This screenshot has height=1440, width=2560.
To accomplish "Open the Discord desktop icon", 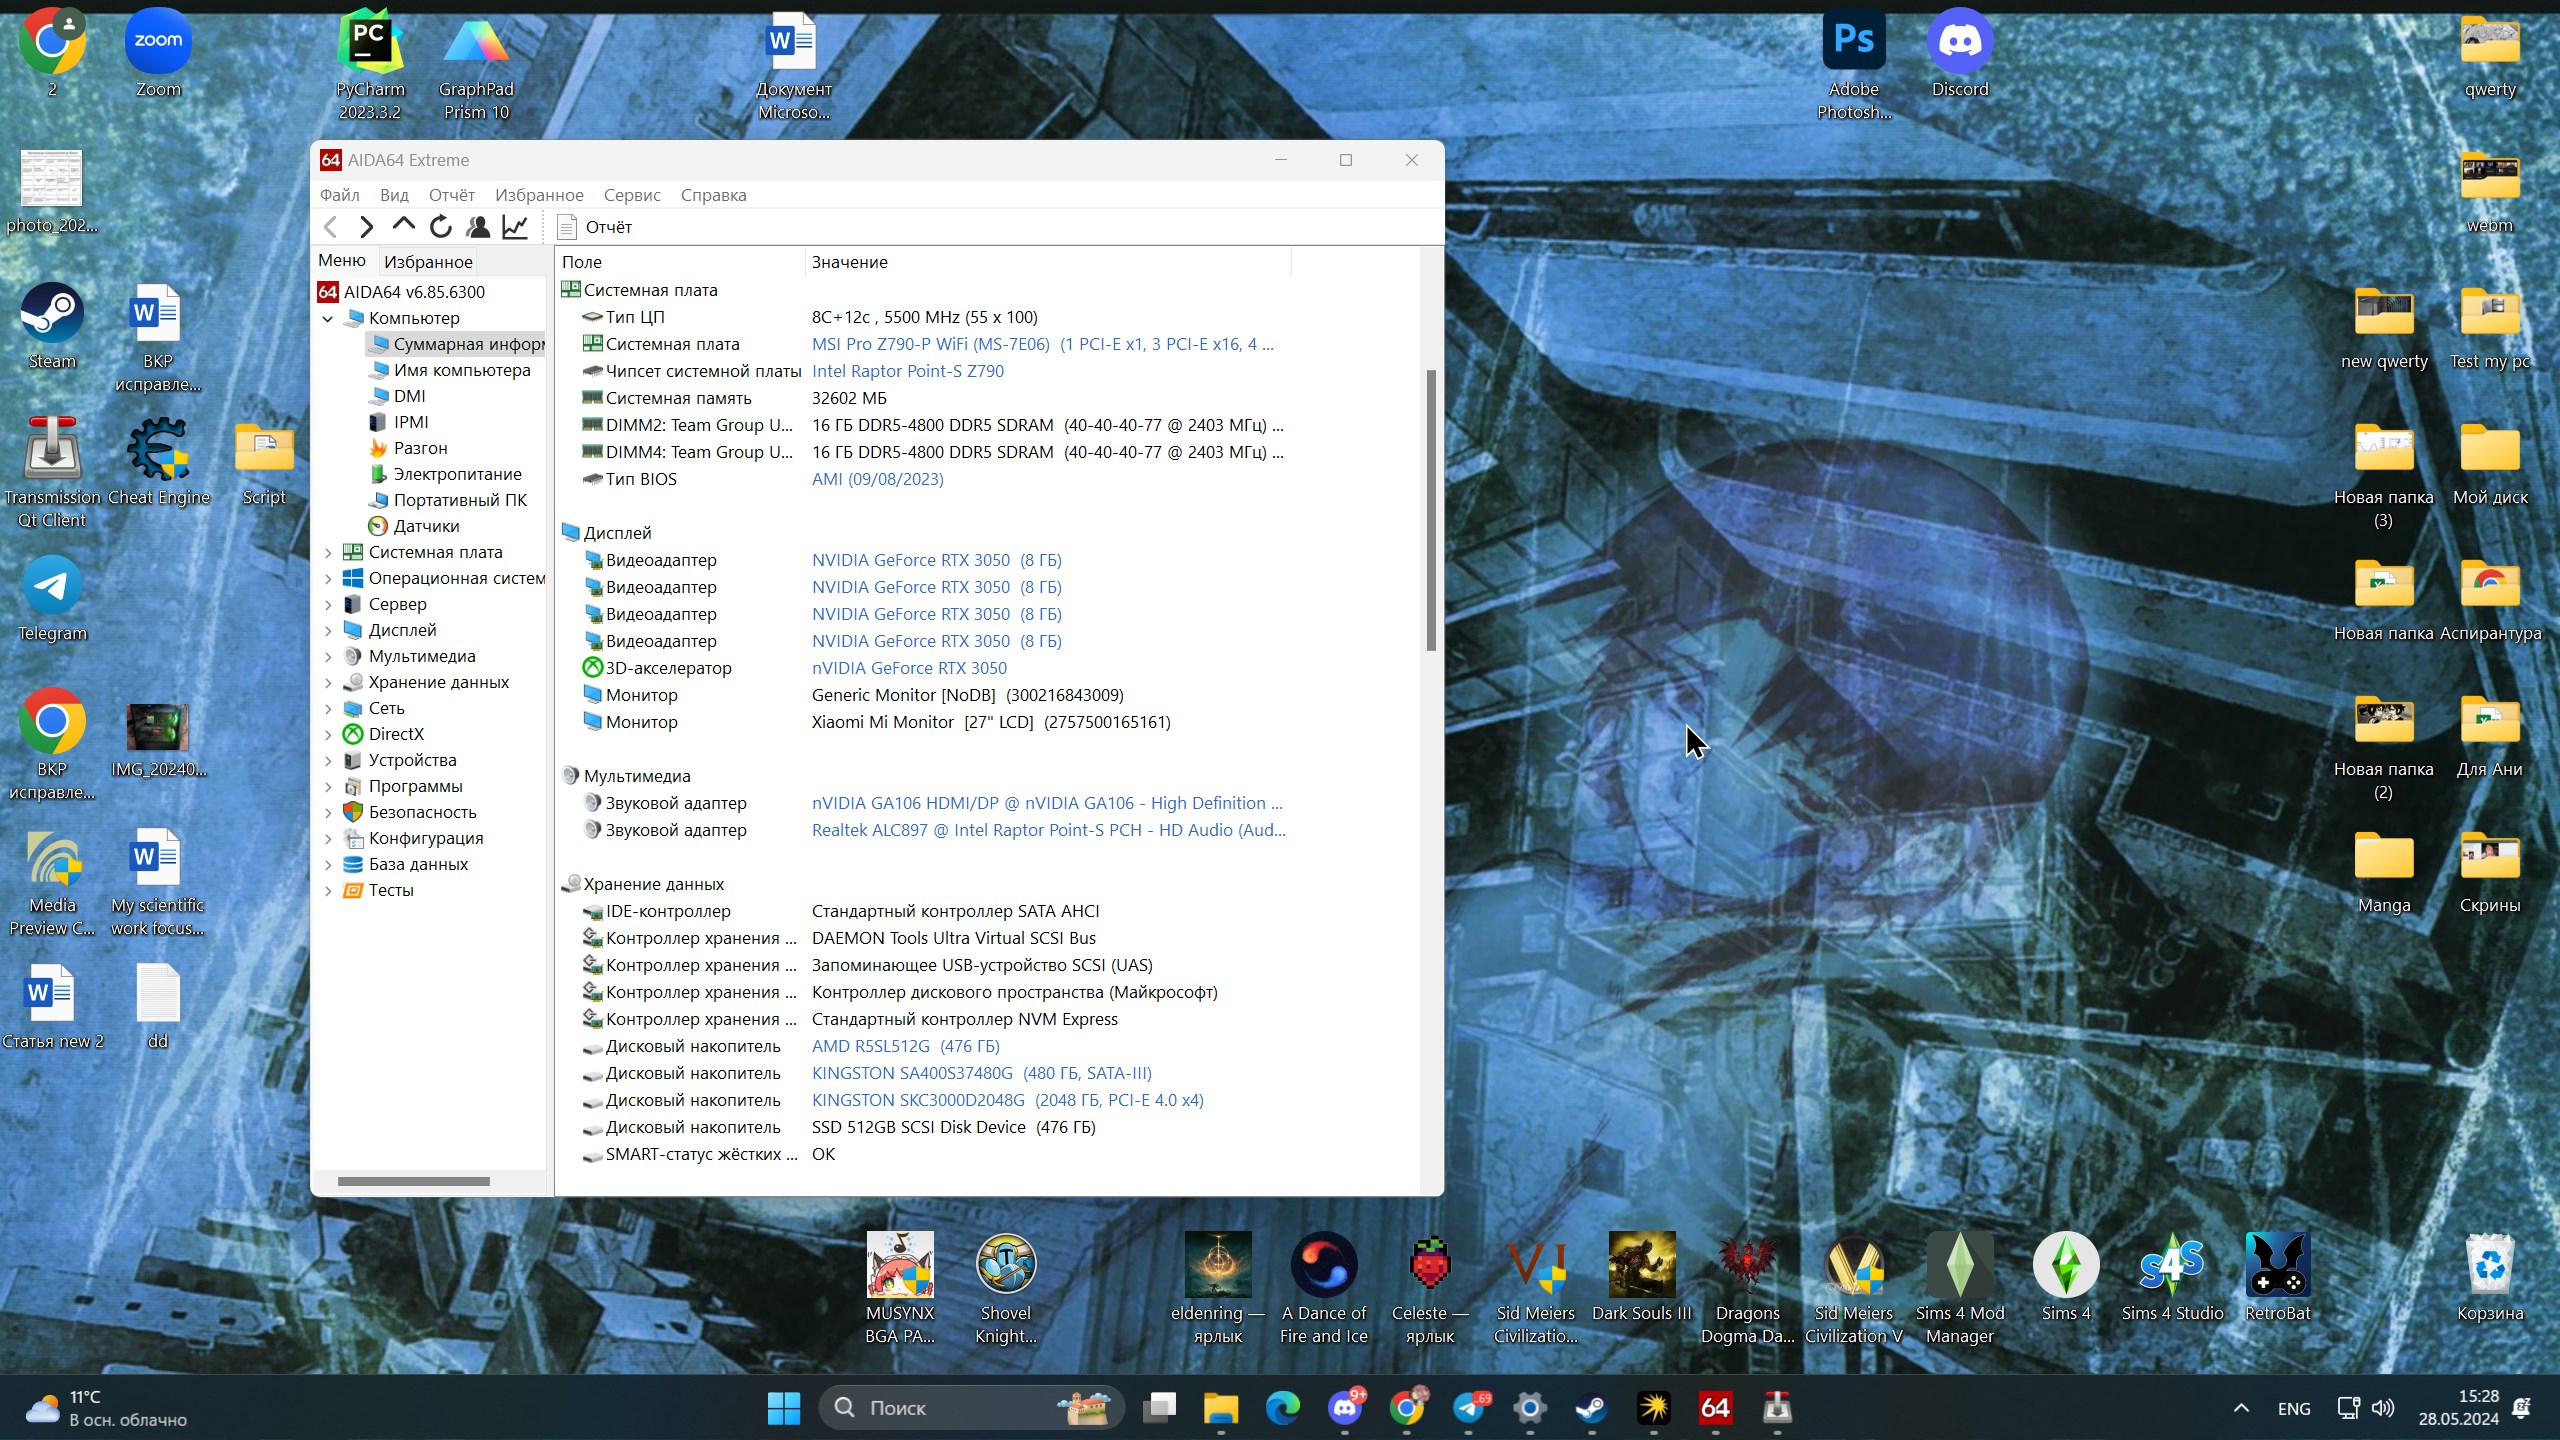I will point(1960,55).
